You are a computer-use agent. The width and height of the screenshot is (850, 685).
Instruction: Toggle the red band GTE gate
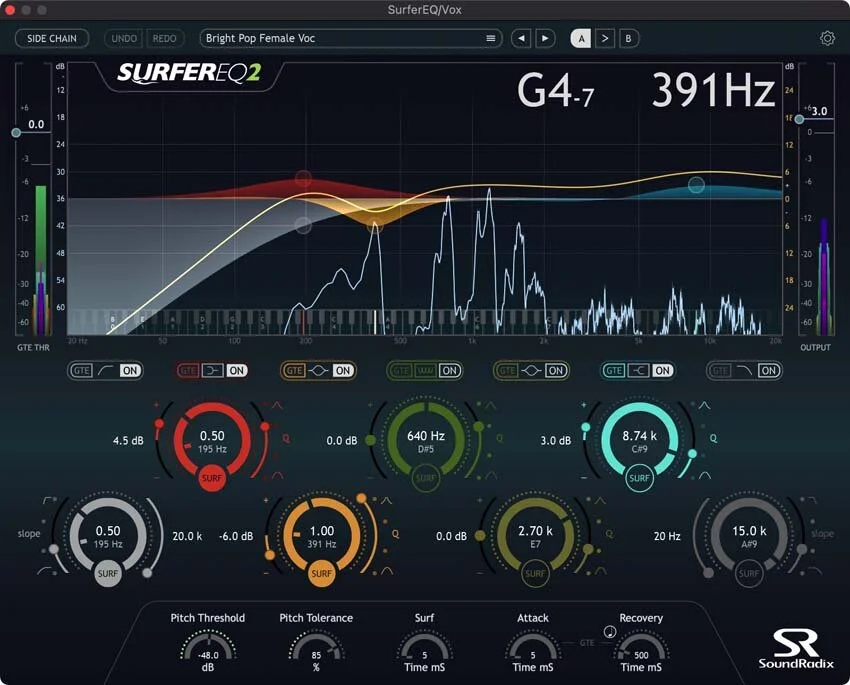click(x=188, y=371)
